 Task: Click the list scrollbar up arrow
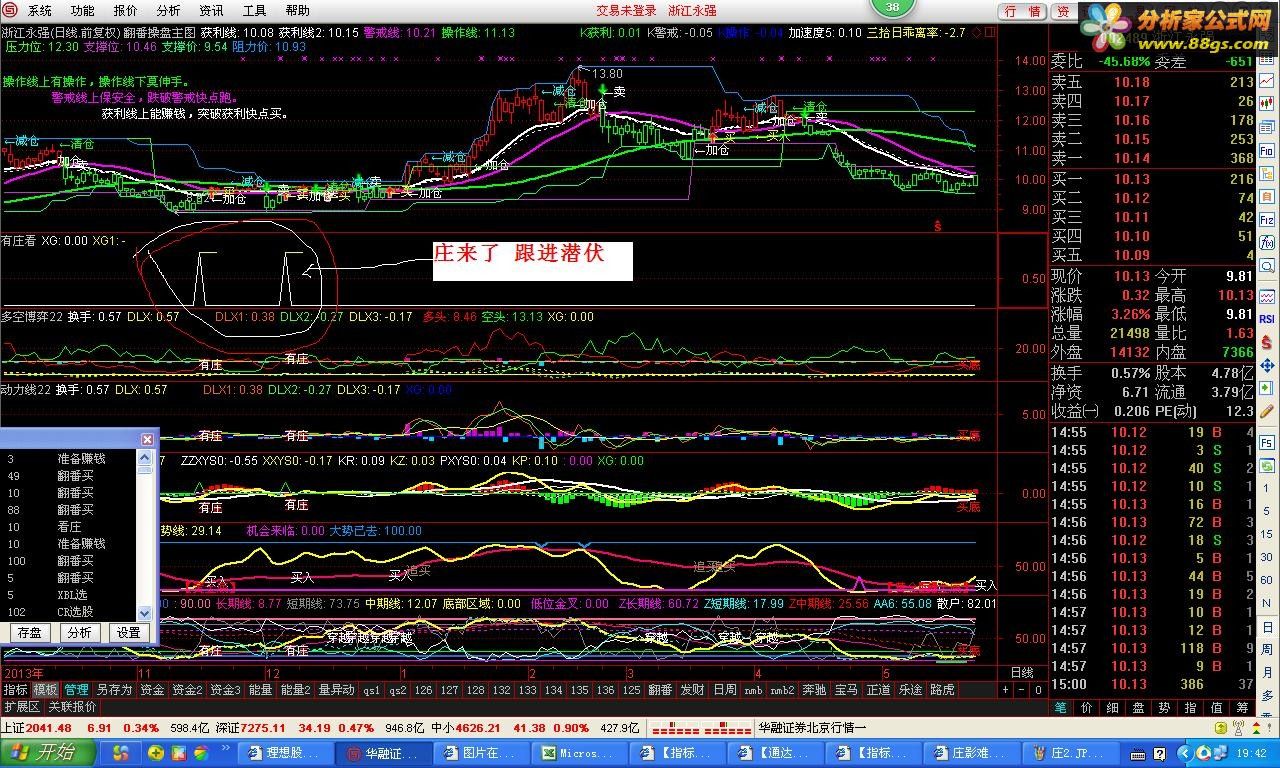pos(144,458)
